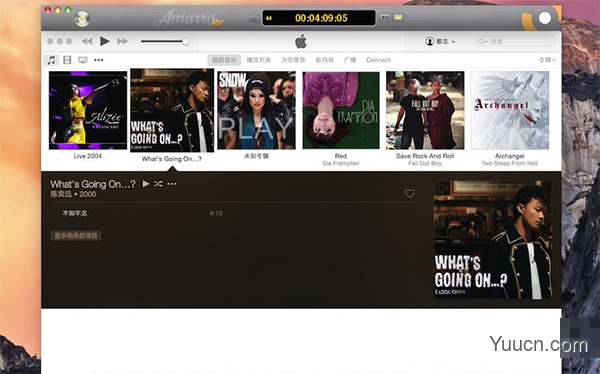Viewport: 600px width, 374px height.
Task: Open the Fall Out Boy album cover
Action: point(425,110)
